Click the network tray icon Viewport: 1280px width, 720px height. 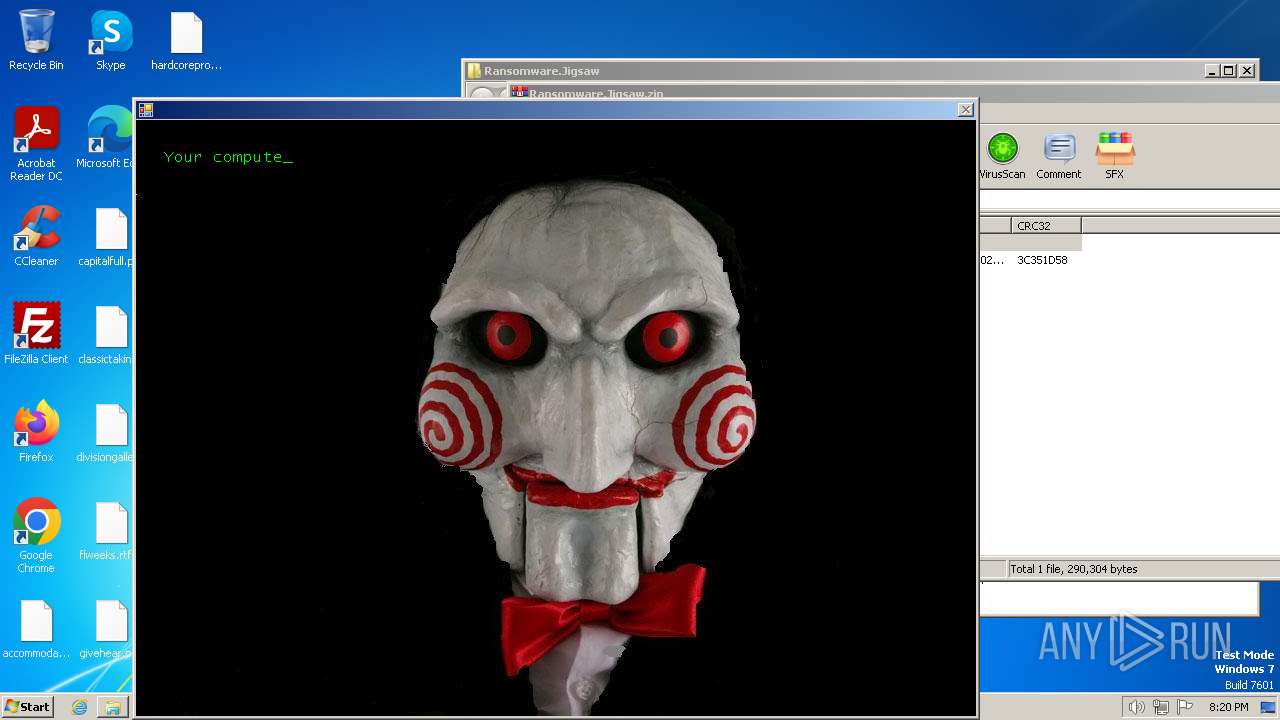pyautogui.click(x=1161, y=707)
